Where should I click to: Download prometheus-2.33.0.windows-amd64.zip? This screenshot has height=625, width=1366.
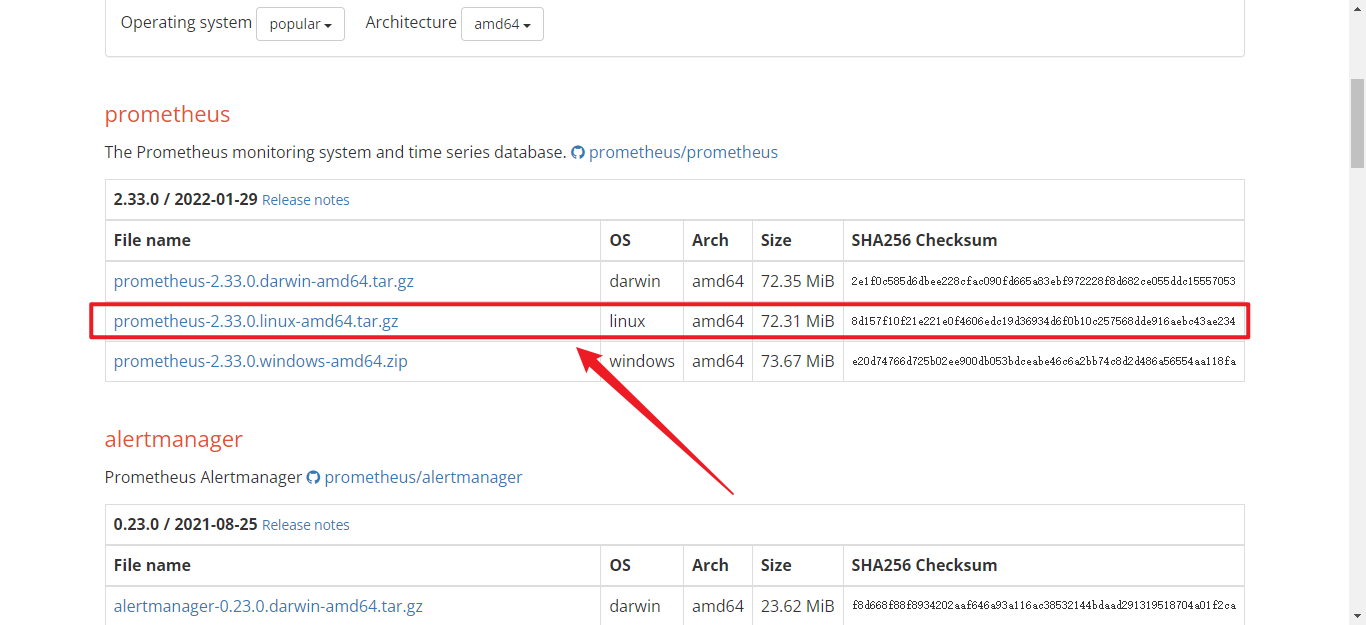[x=261, y=361]
